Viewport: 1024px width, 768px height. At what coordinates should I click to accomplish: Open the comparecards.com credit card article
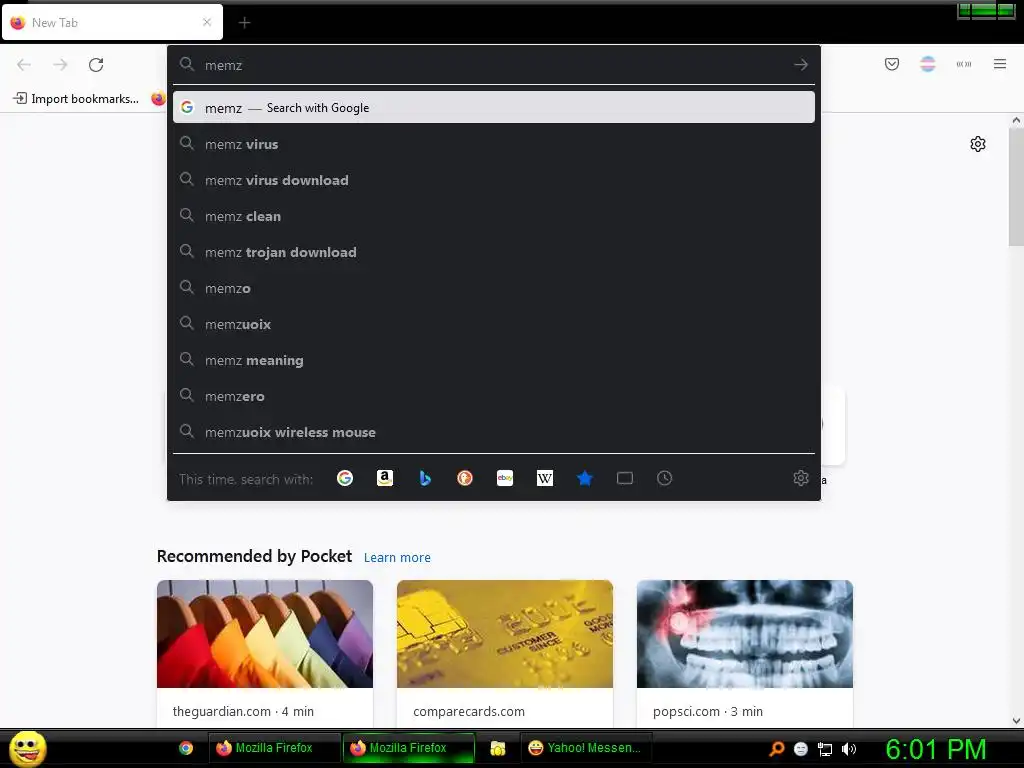click(505, 633)
